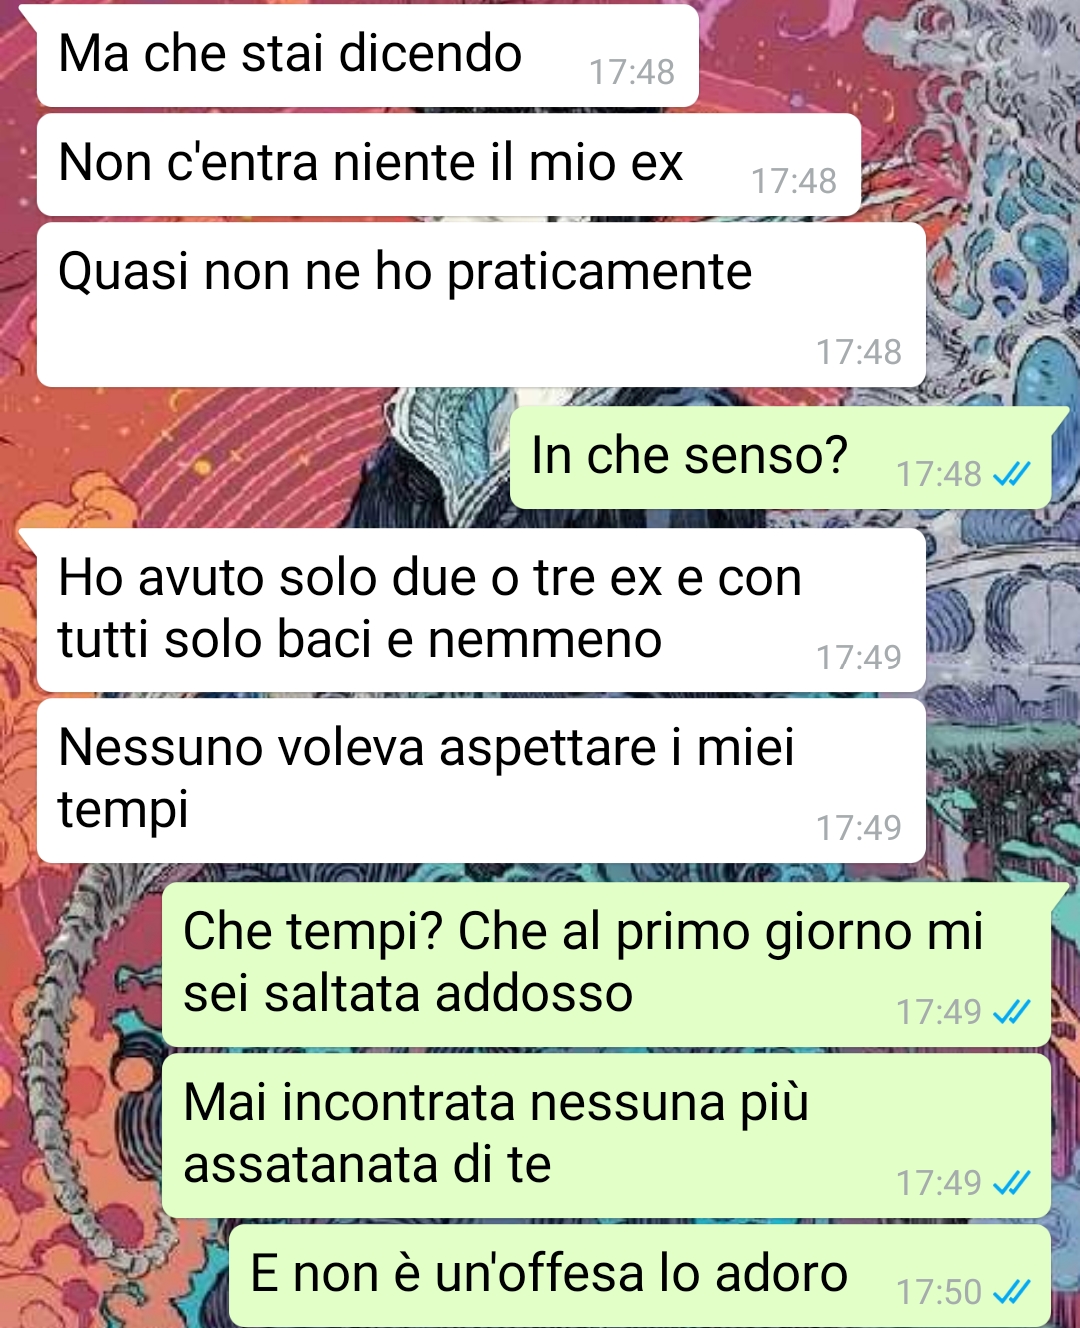Select message 'Non c'entra niente il mio ex'
The image size is (1080, 1328).
pyautogui.click(x=449, y=165)
